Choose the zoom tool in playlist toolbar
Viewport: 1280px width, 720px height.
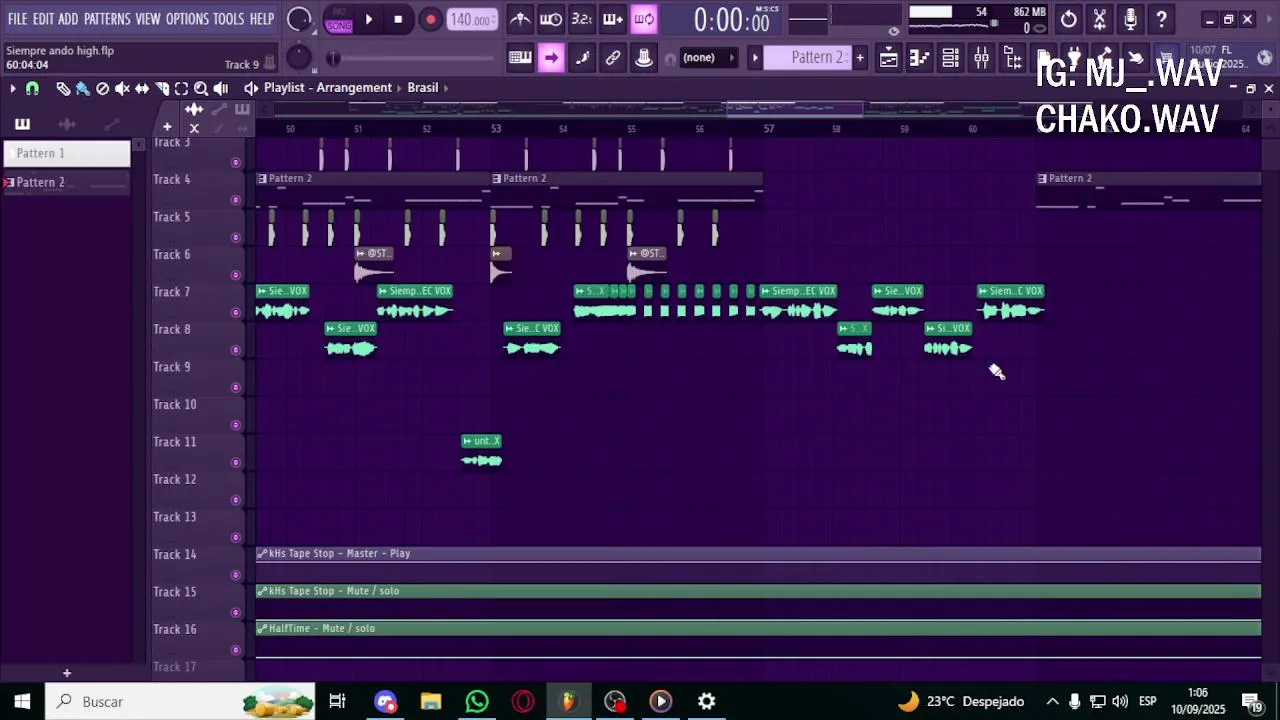point(201,88)
